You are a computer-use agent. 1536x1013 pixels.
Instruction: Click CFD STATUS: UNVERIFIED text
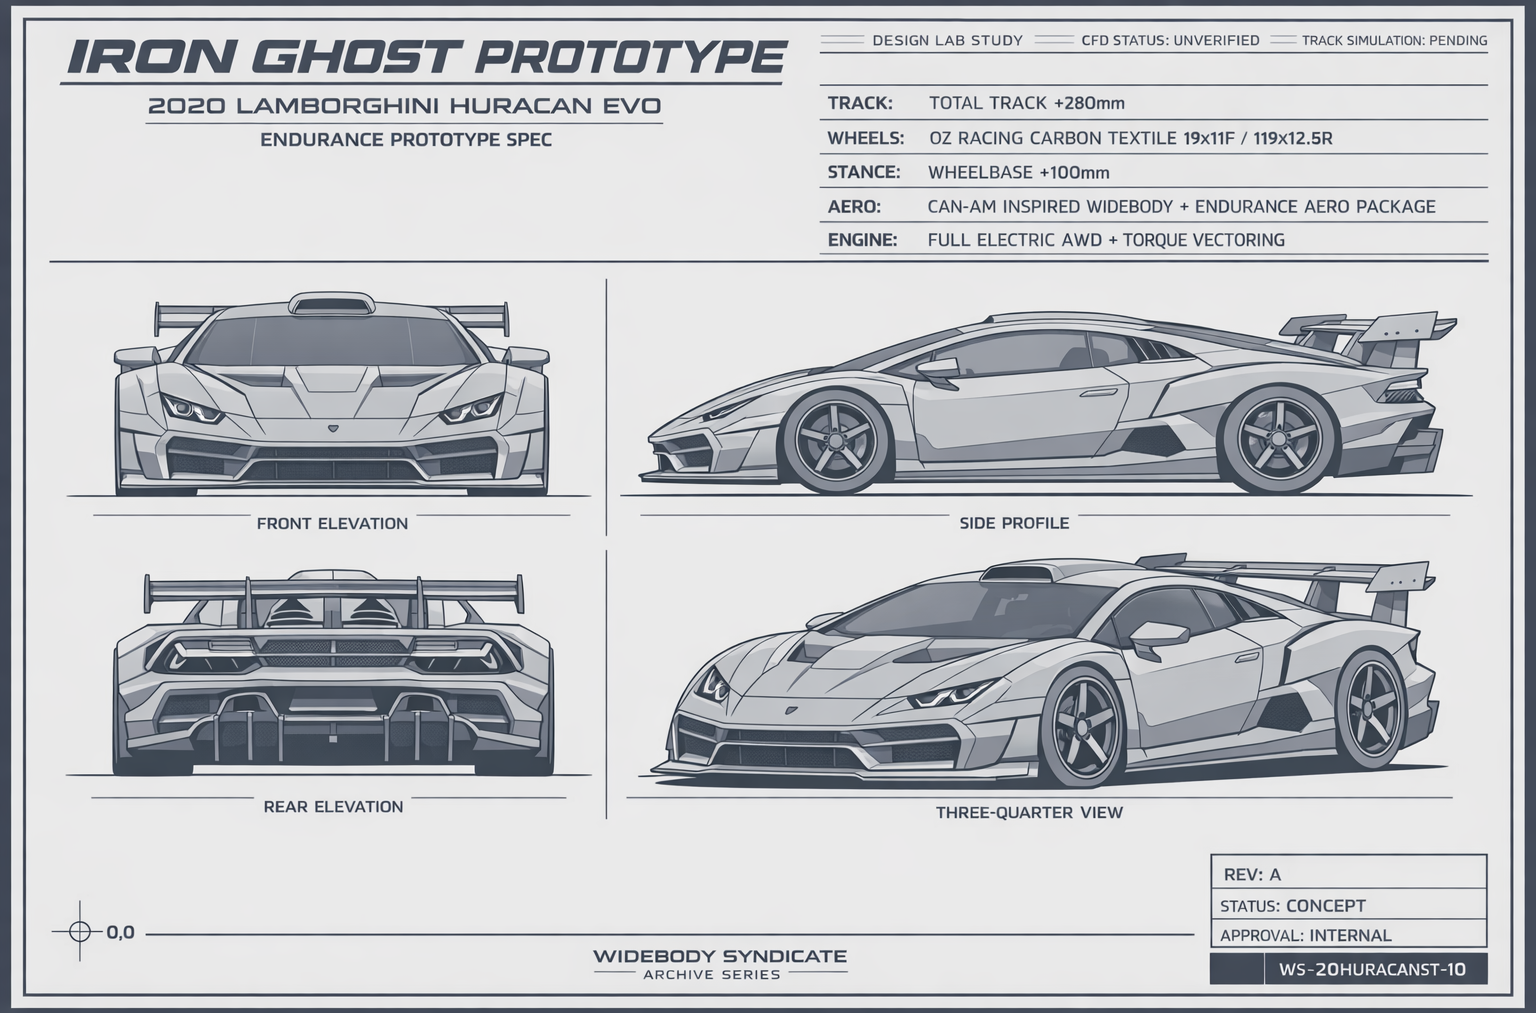tap(1170, 41)
